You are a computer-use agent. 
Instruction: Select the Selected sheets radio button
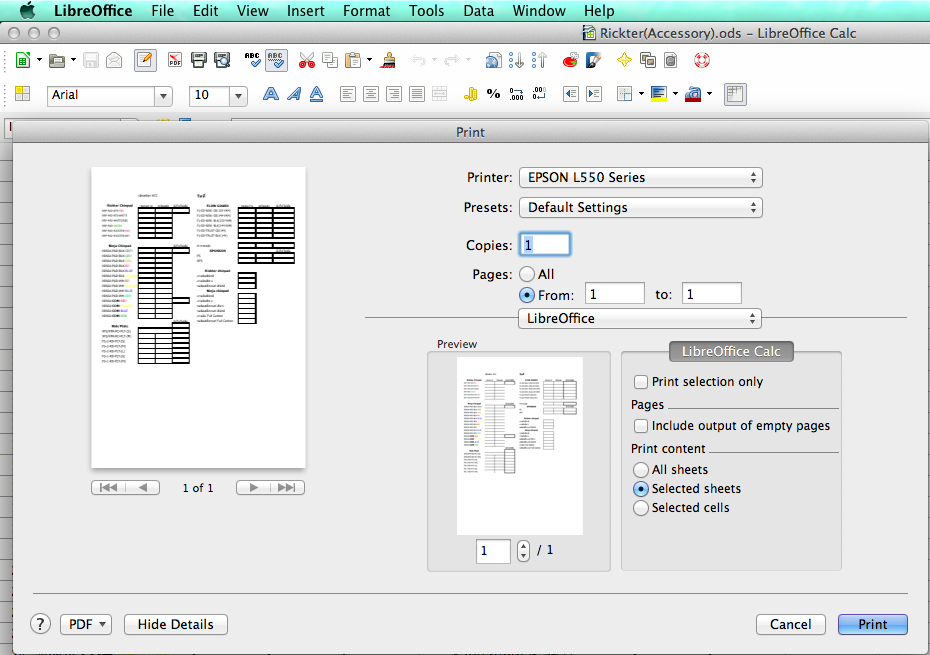[641, 488]
